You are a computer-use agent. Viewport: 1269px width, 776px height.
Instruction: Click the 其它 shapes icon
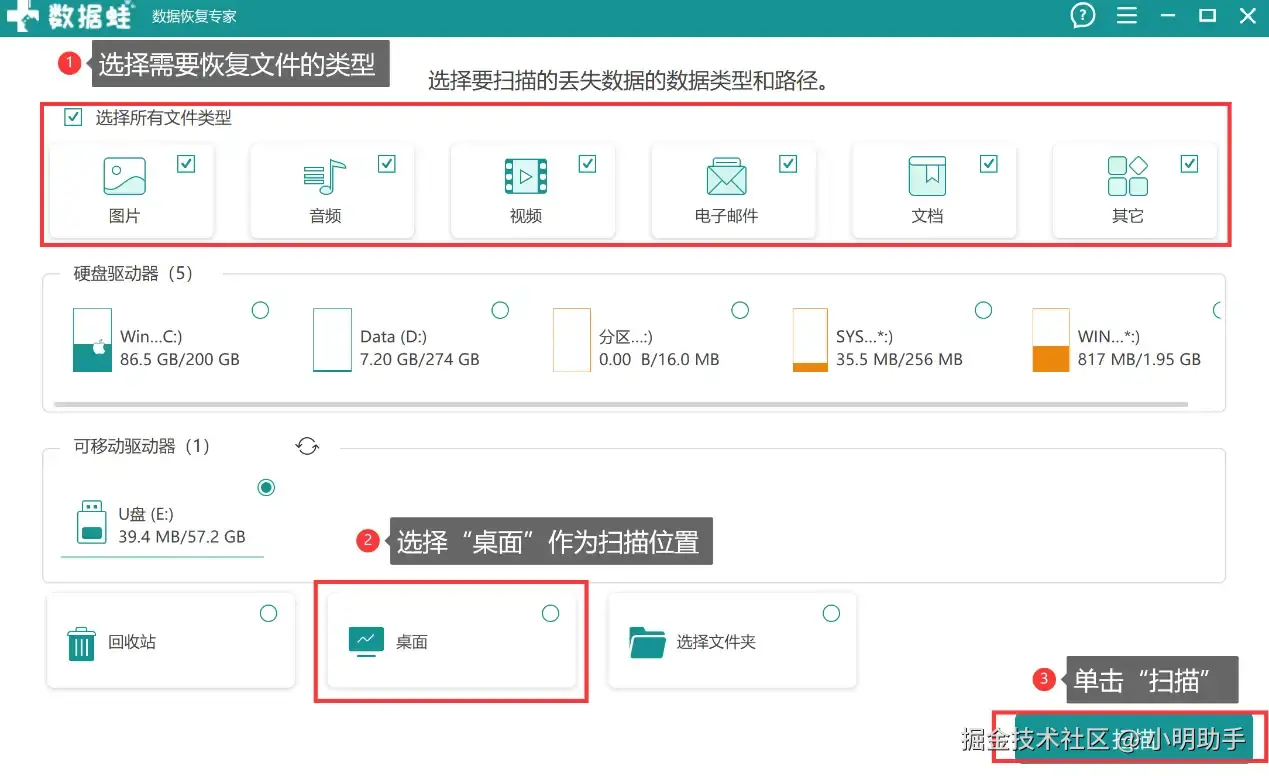[x=1127, y=176]
